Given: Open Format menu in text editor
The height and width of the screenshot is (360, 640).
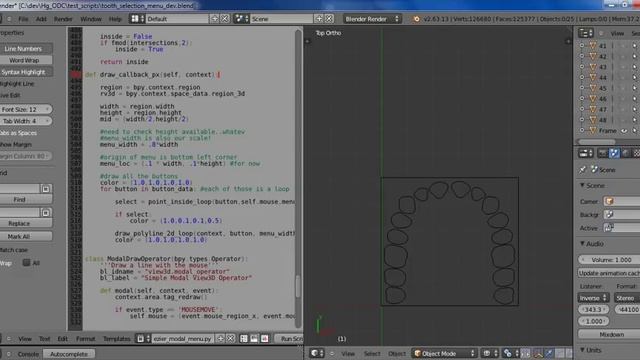Looking at the screenshot, I should [x=85, y=339].
